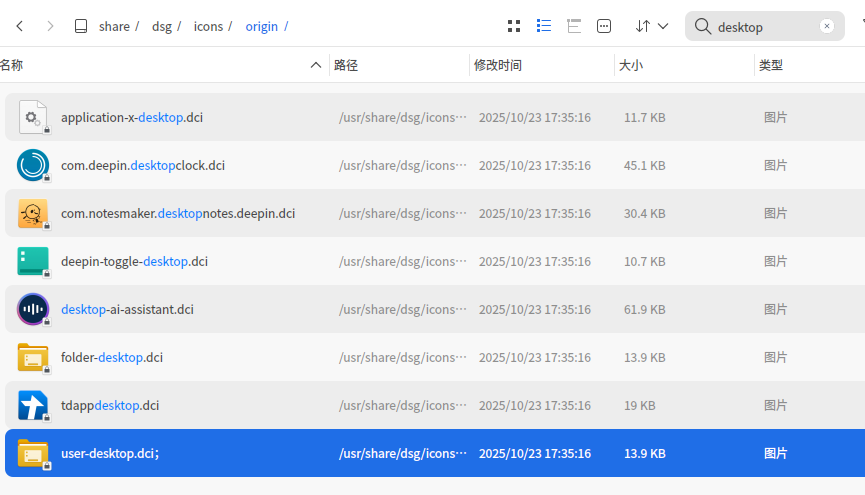This screenshot has width=865, height=495.
Task: Click file name com.deepin.desktopclock.dci
Action: pos(143,166)
